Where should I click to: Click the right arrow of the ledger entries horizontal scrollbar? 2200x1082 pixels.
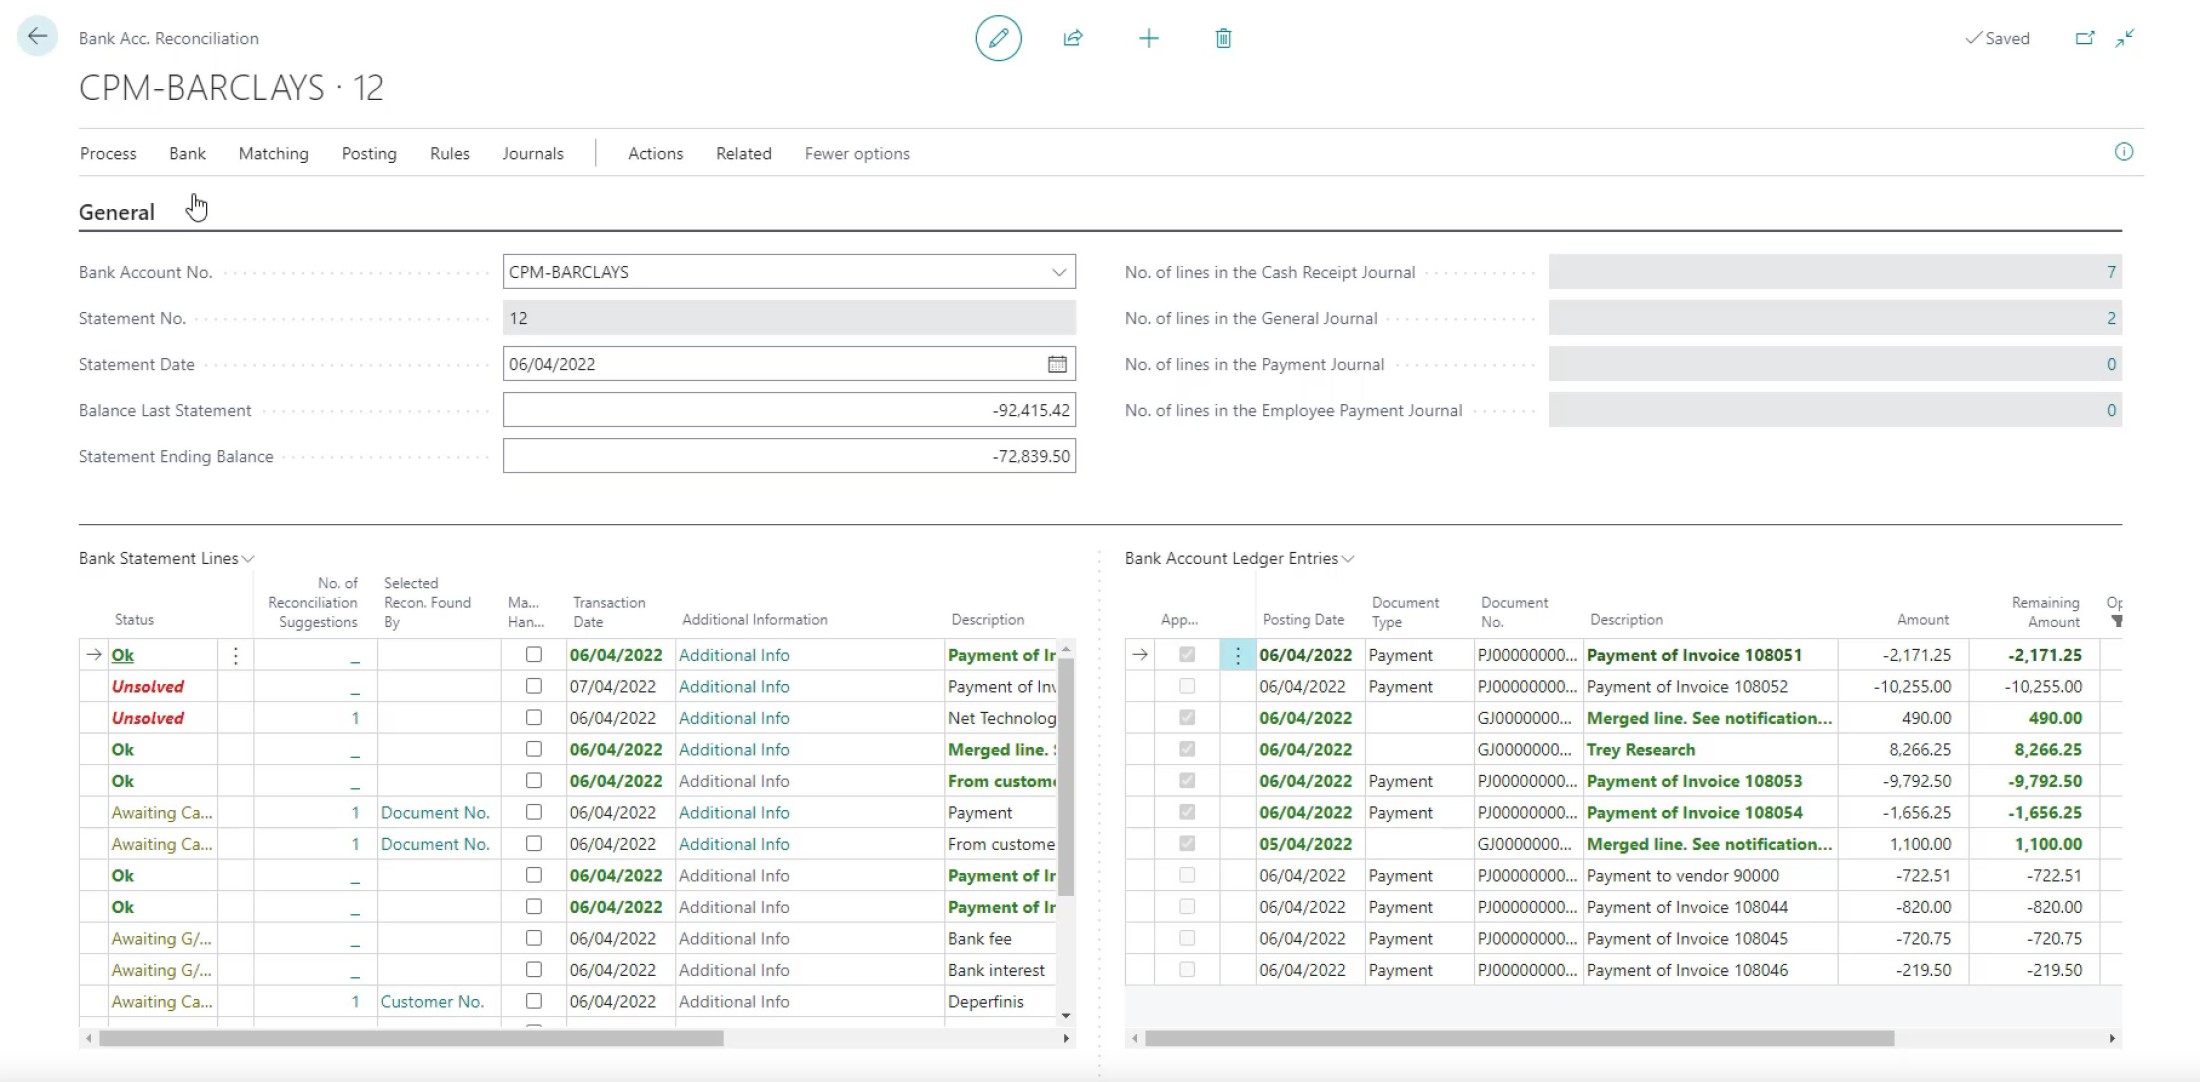tap(2112, 1039)
